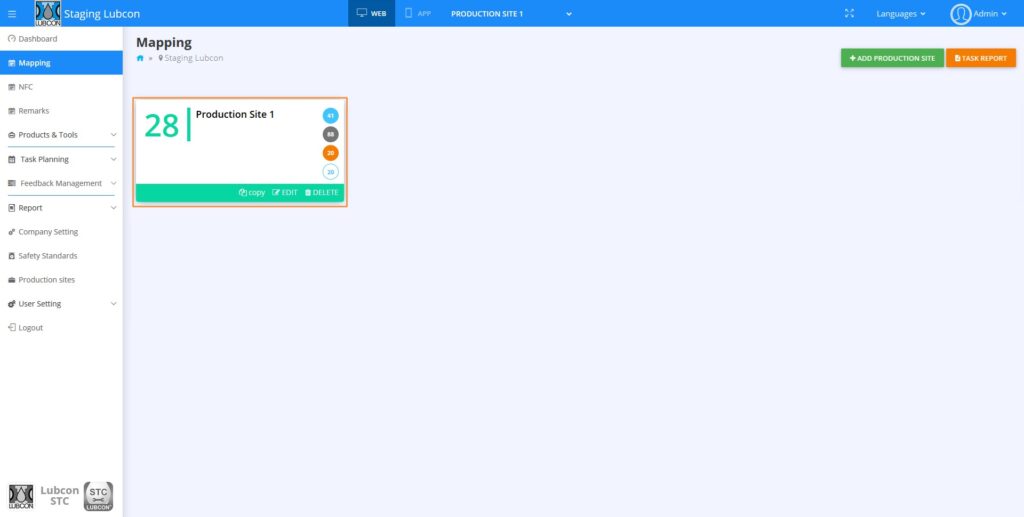Open Dashboard from the sidebar

pyautogui.click(x=61, y=39)
